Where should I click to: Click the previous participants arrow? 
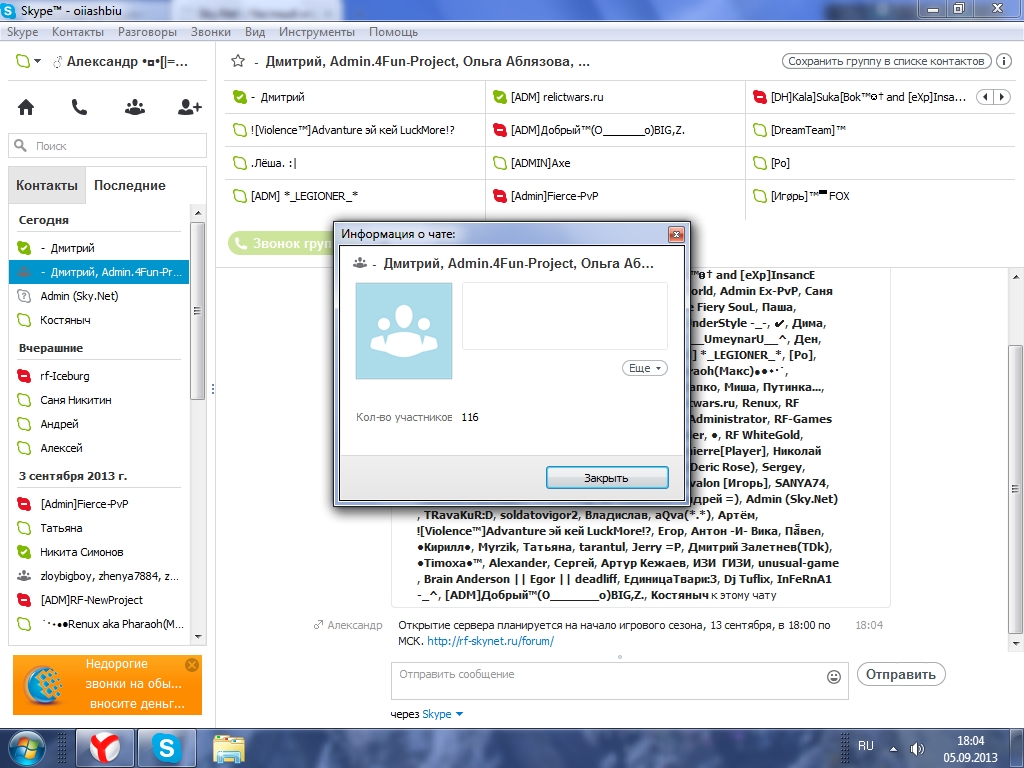coord(985,97)
